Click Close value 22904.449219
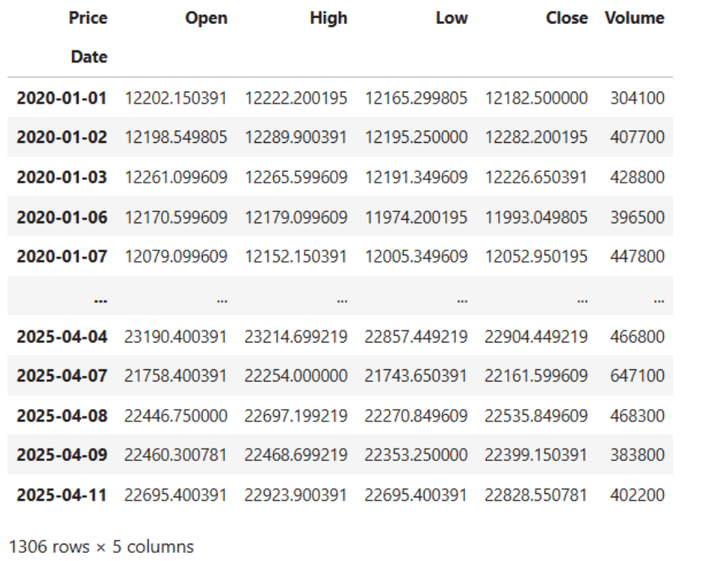720x561 pixels. [536, 336]
